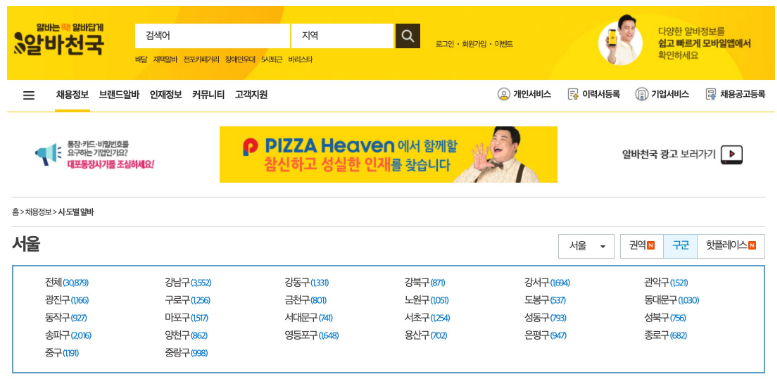Click the magnifier search button
The width and height of the screenshot is (777, 391).
tap(407, 36)
